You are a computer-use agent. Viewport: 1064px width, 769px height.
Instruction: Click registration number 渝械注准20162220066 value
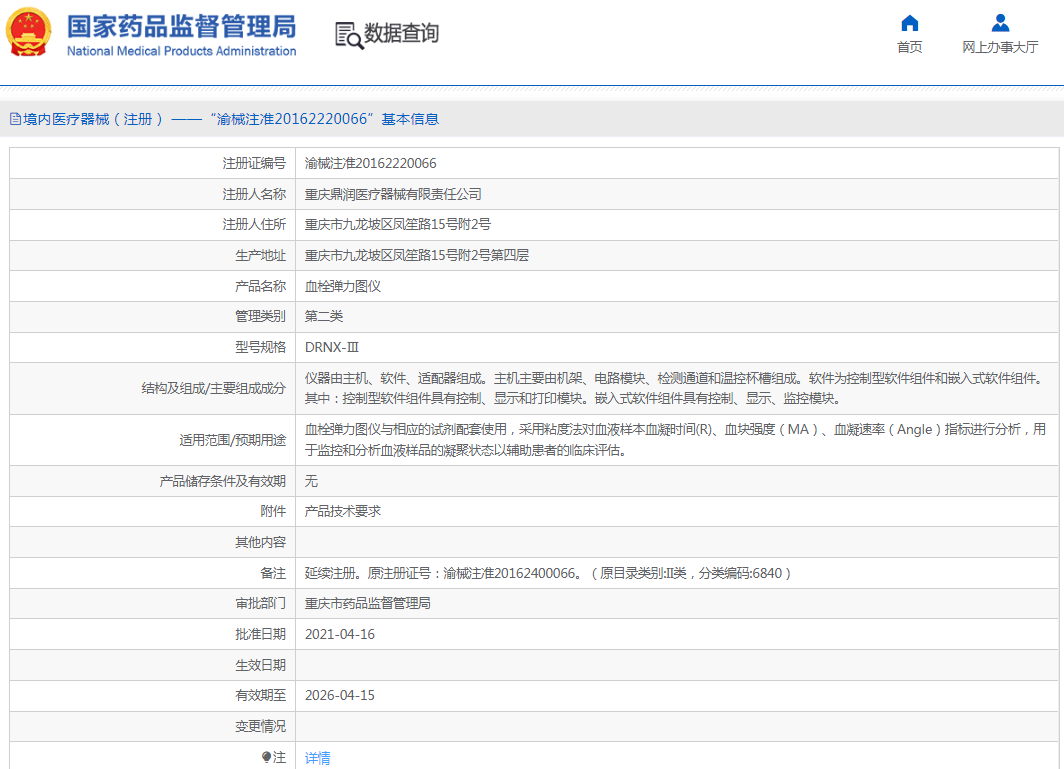(x=370, y=163)
